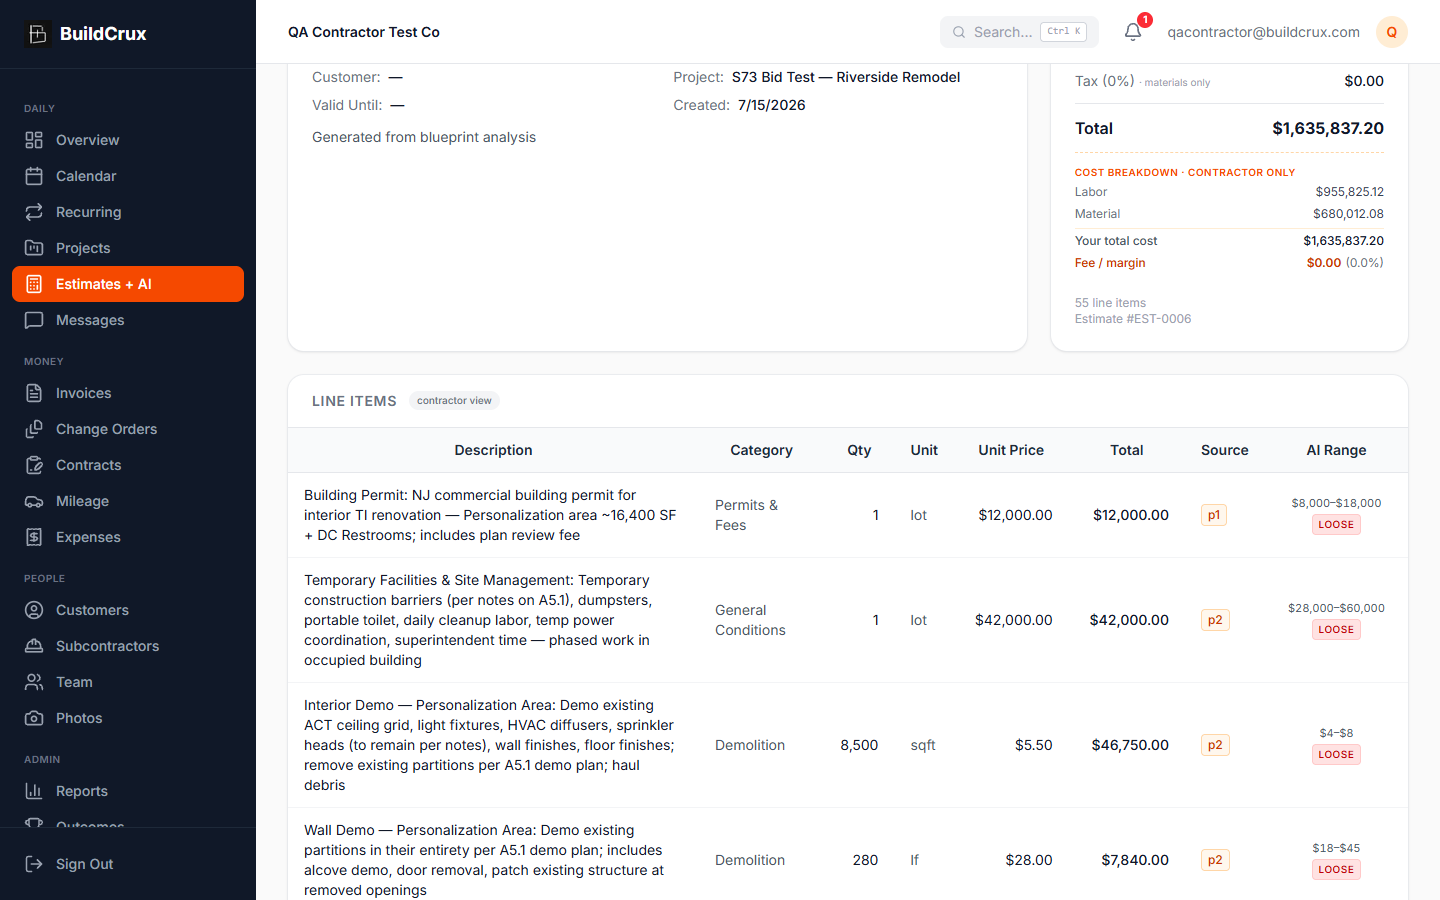Click the Contracts pen icon

click(34, 465)
